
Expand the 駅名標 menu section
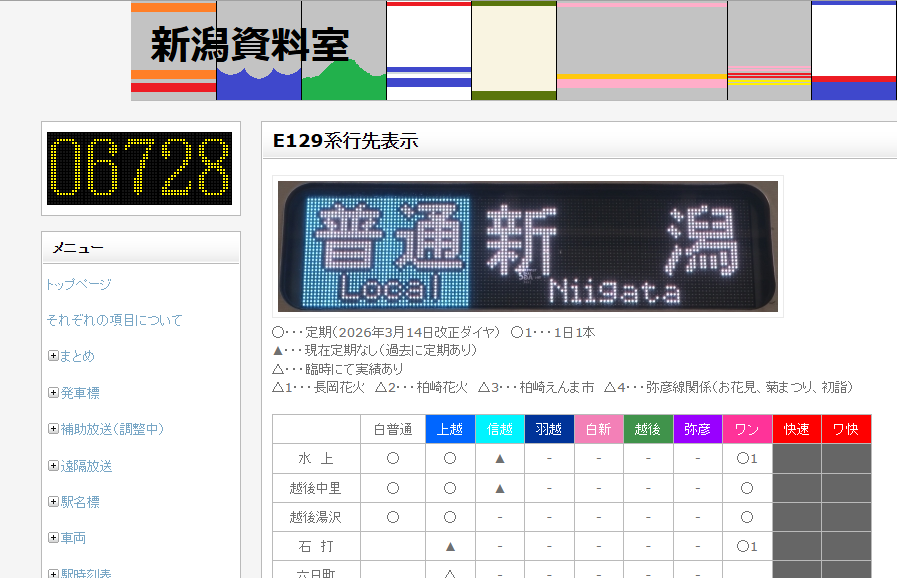pos(53,502)
